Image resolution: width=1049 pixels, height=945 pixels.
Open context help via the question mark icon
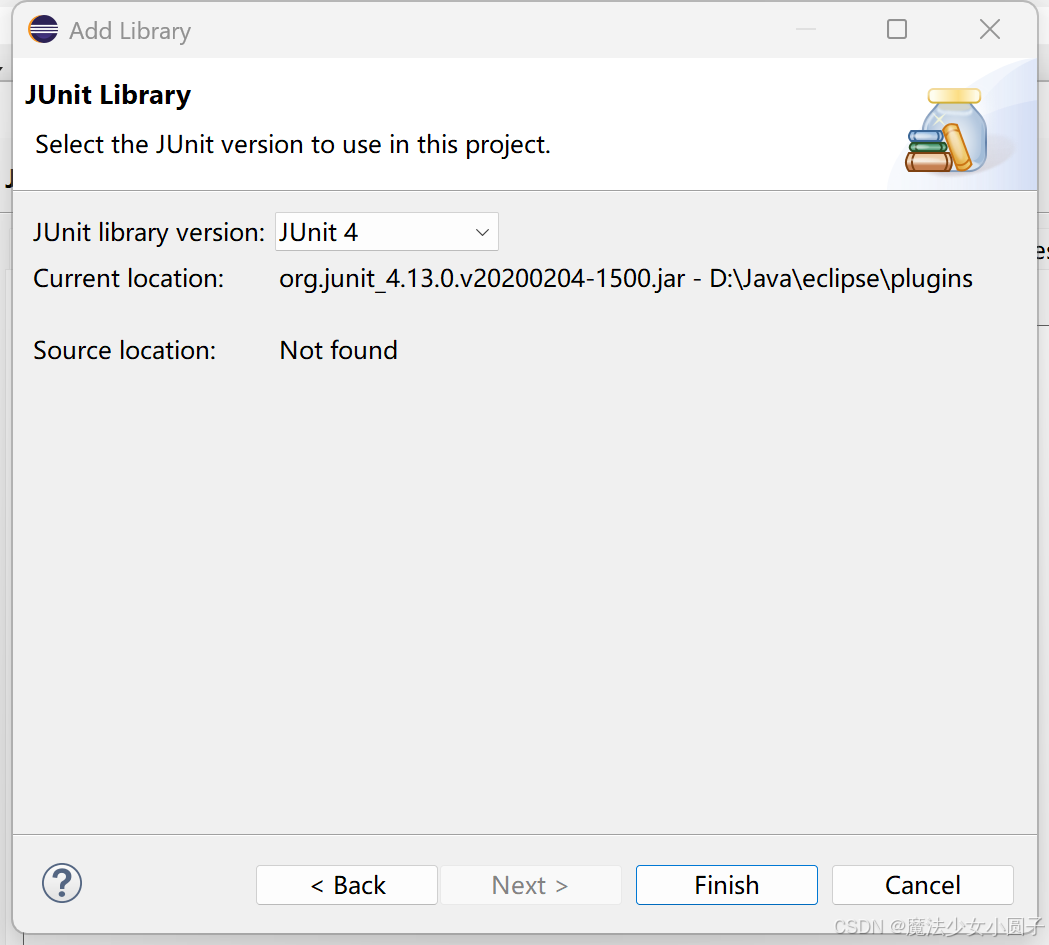pyautogui.click(x=61, y=884)
